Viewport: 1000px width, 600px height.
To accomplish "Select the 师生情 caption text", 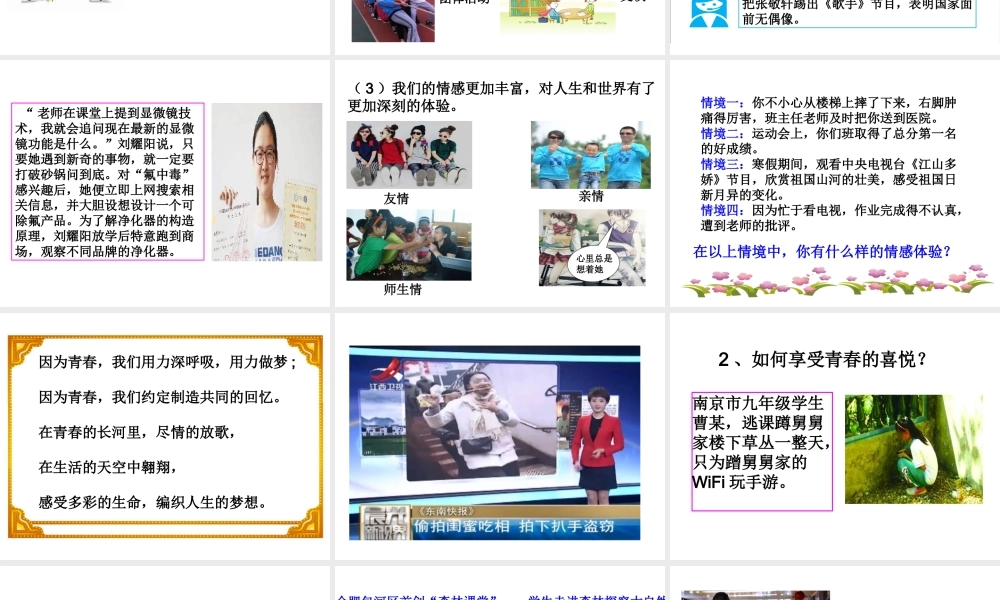I will pyautogui.click(x=402, y=289).
